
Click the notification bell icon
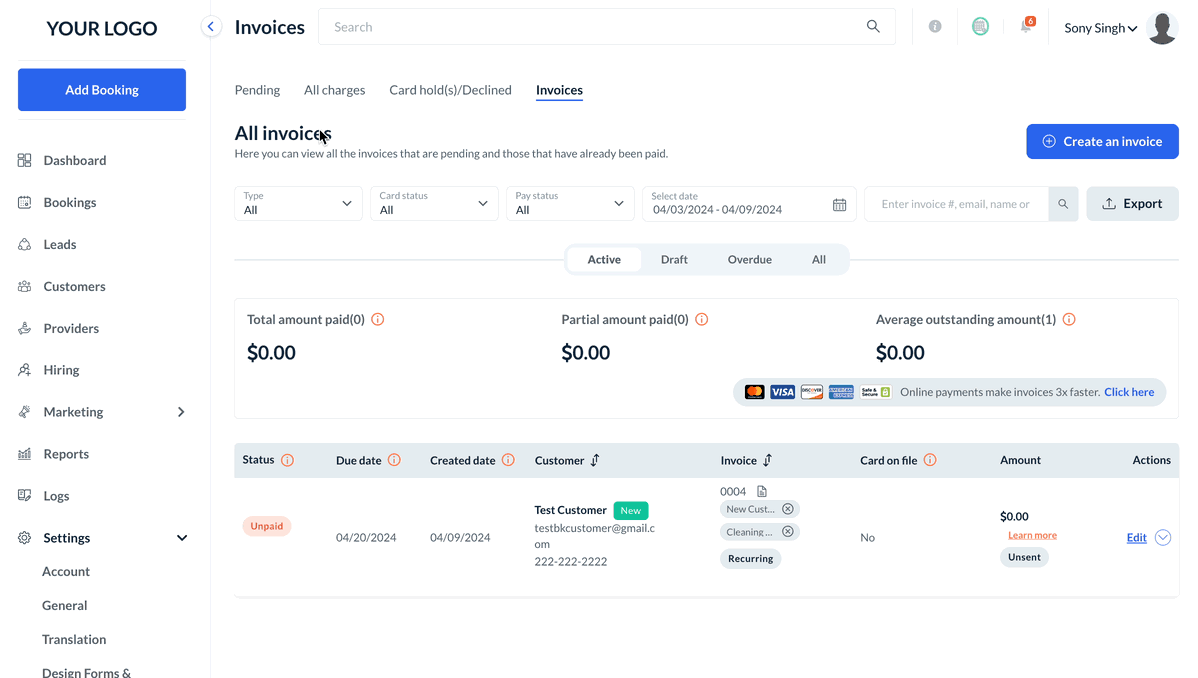(x=1026, y=27)
